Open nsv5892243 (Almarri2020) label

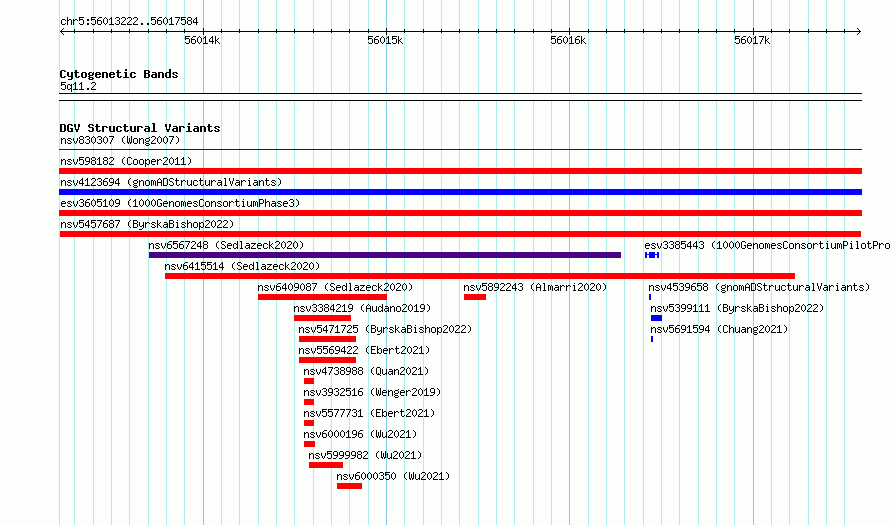click(535, 287)
